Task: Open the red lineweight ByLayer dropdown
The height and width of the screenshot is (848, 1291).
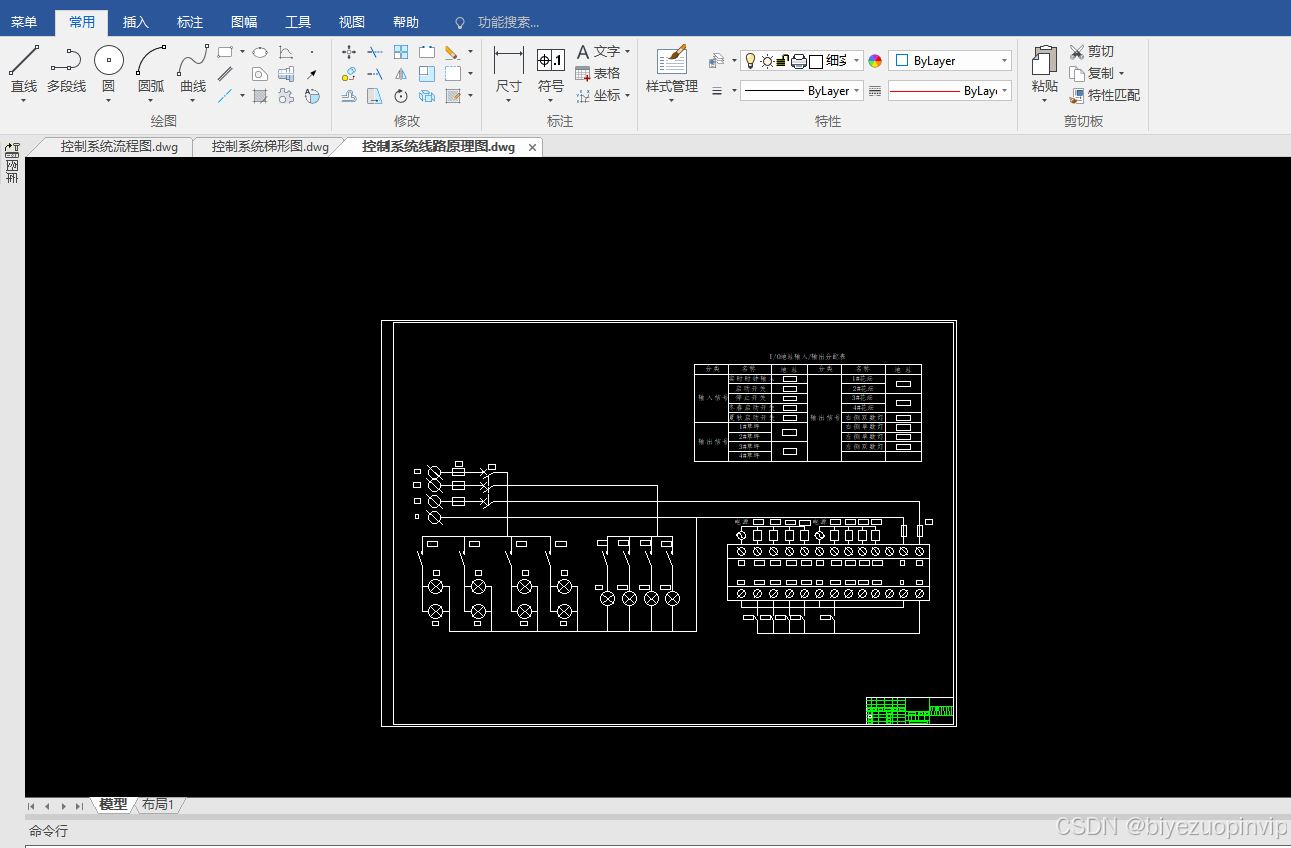Action: 950,91
